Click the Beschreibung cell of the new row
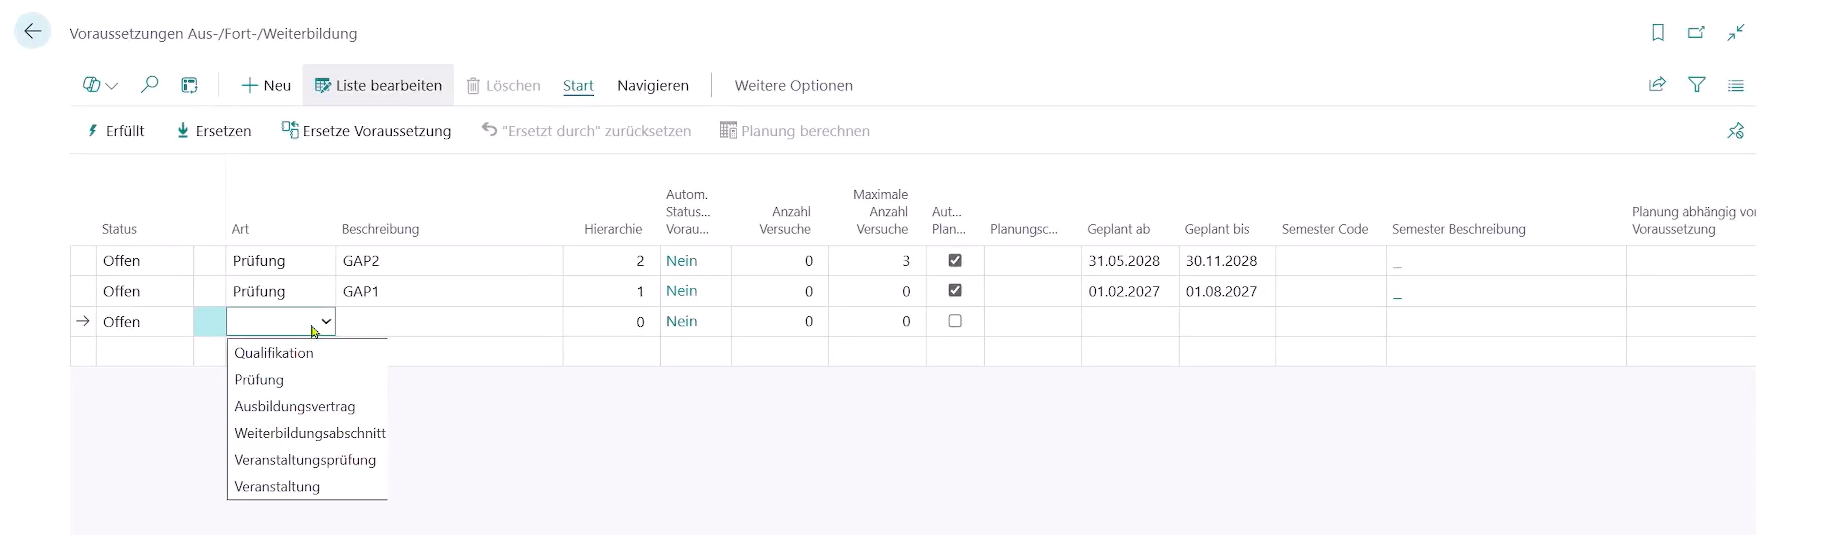Image resolution: width=1821 pixels, height=535 pixels. click(448, 321)
